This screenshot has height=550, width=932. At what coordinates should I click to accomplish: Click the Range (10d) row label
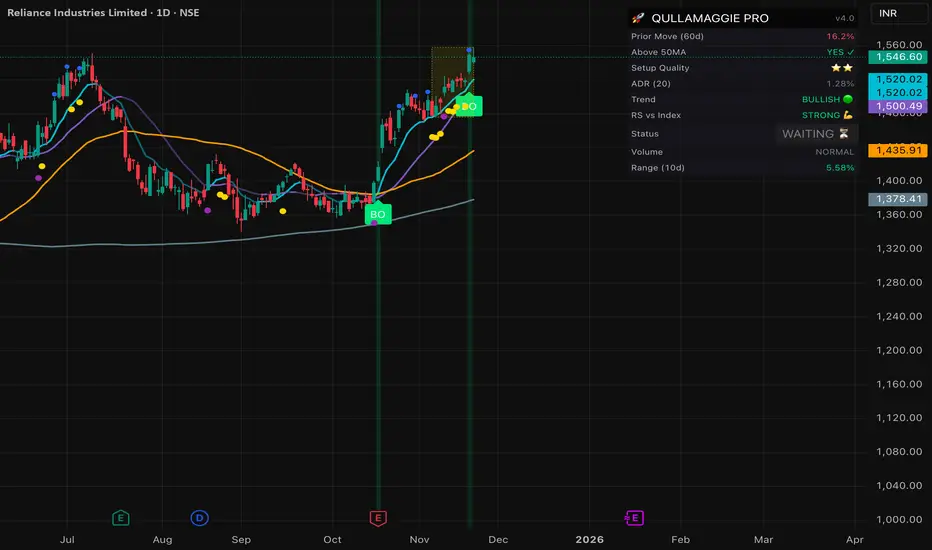pyautogui.click(x=658, y=168)
